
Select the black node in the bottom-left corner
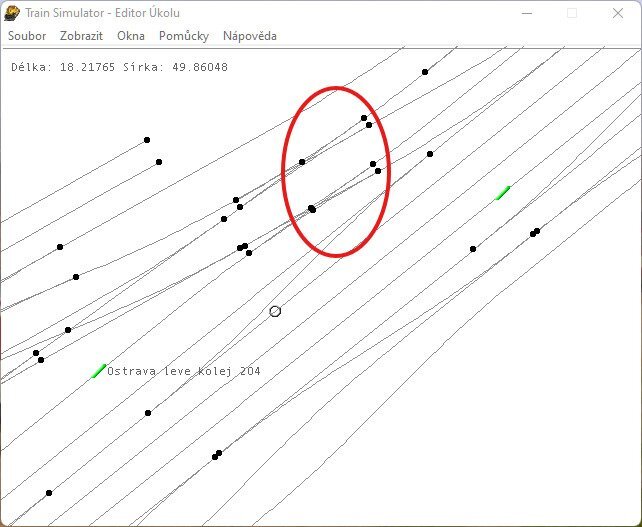point(49,493)
